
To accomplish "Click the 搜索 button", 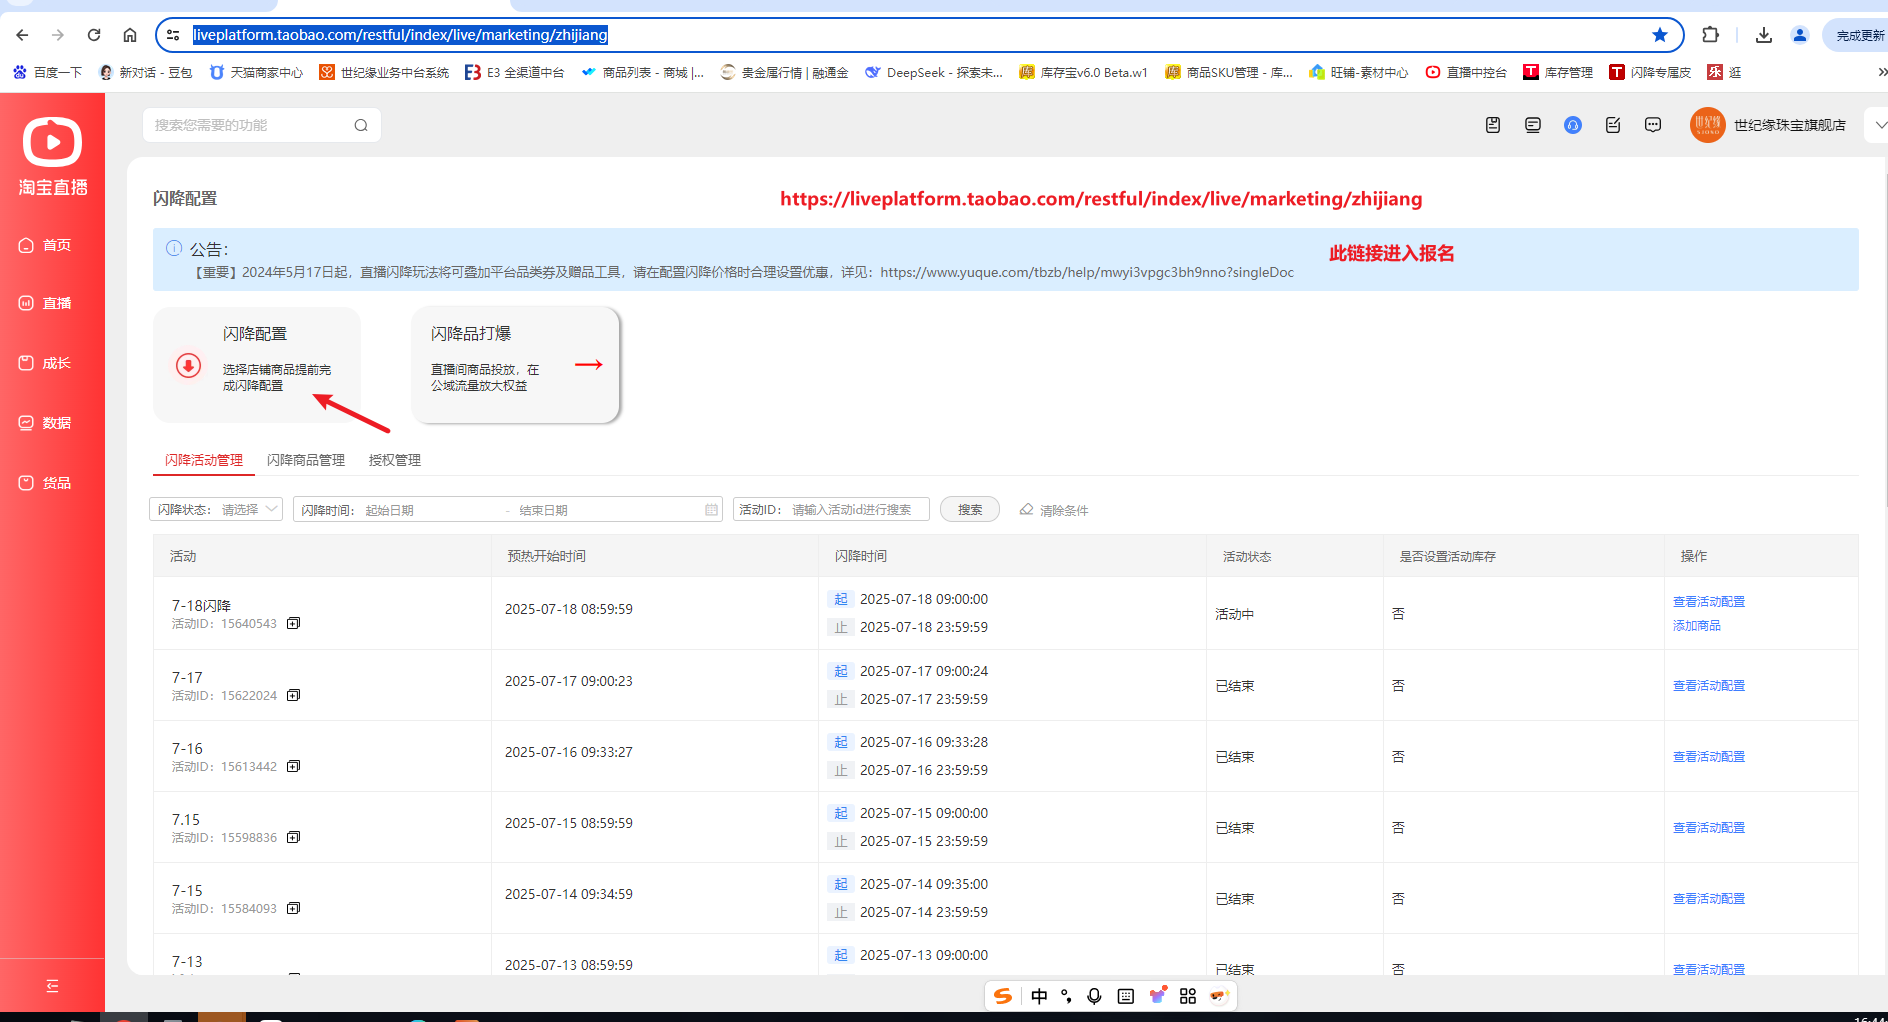I will coord(970,510).
